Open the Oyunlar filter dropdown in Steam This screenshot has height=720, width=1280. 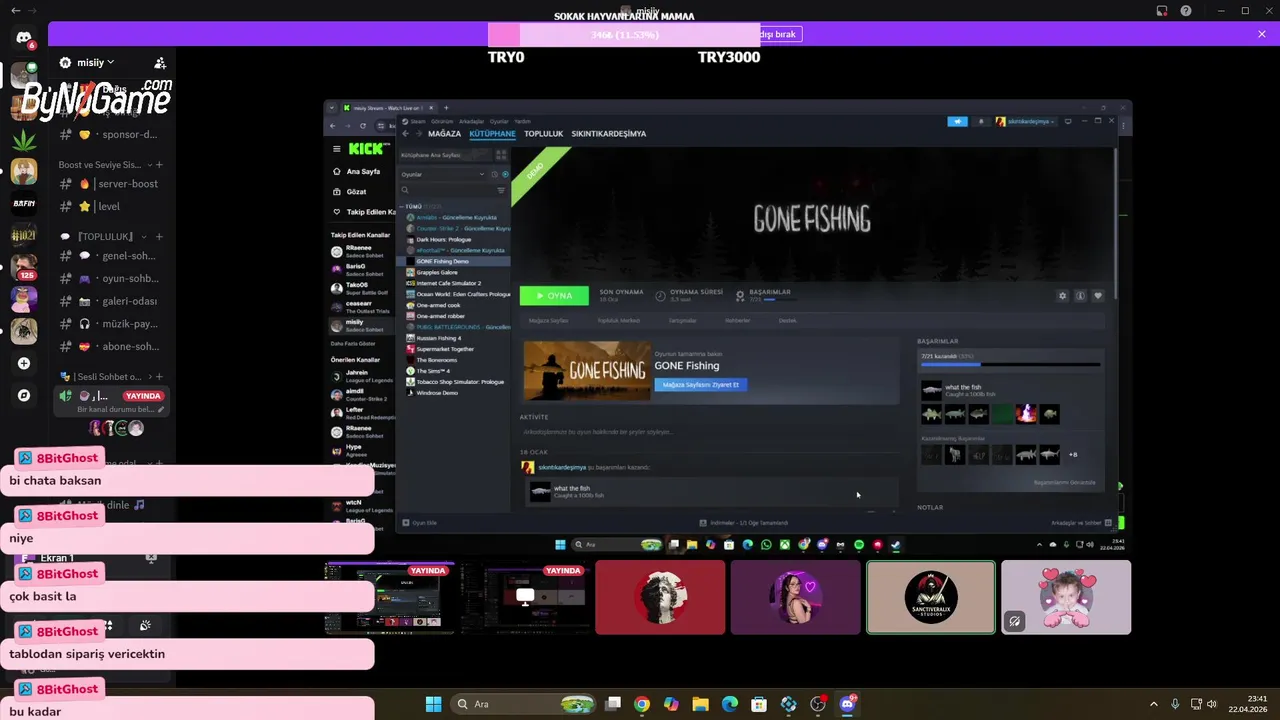coord(443,174)
